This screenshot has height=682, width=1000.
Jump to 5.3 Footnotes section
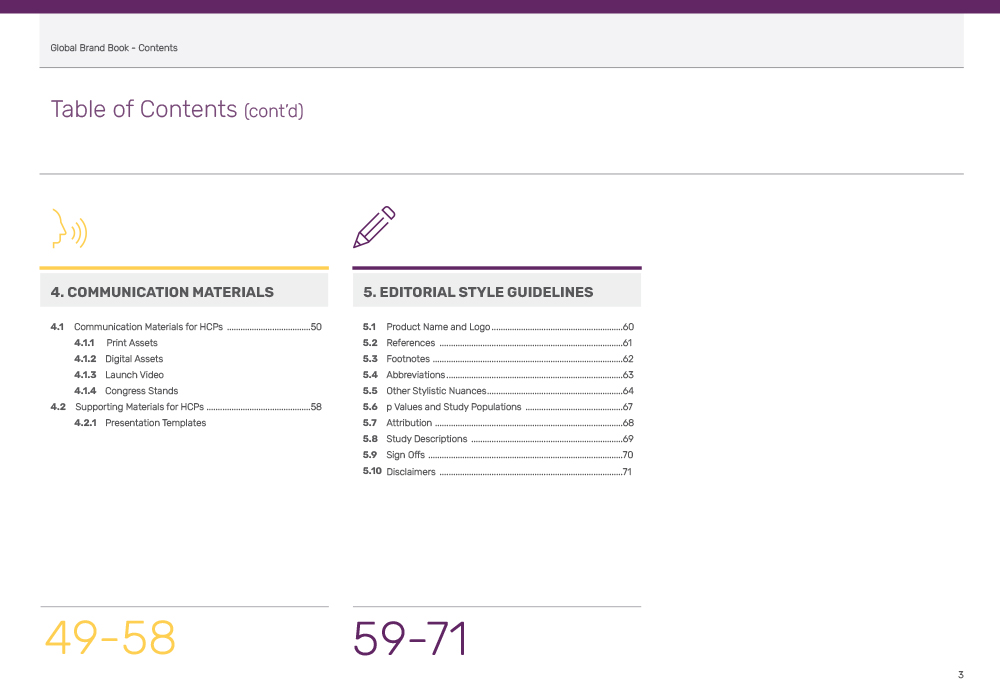click(408, 359)
